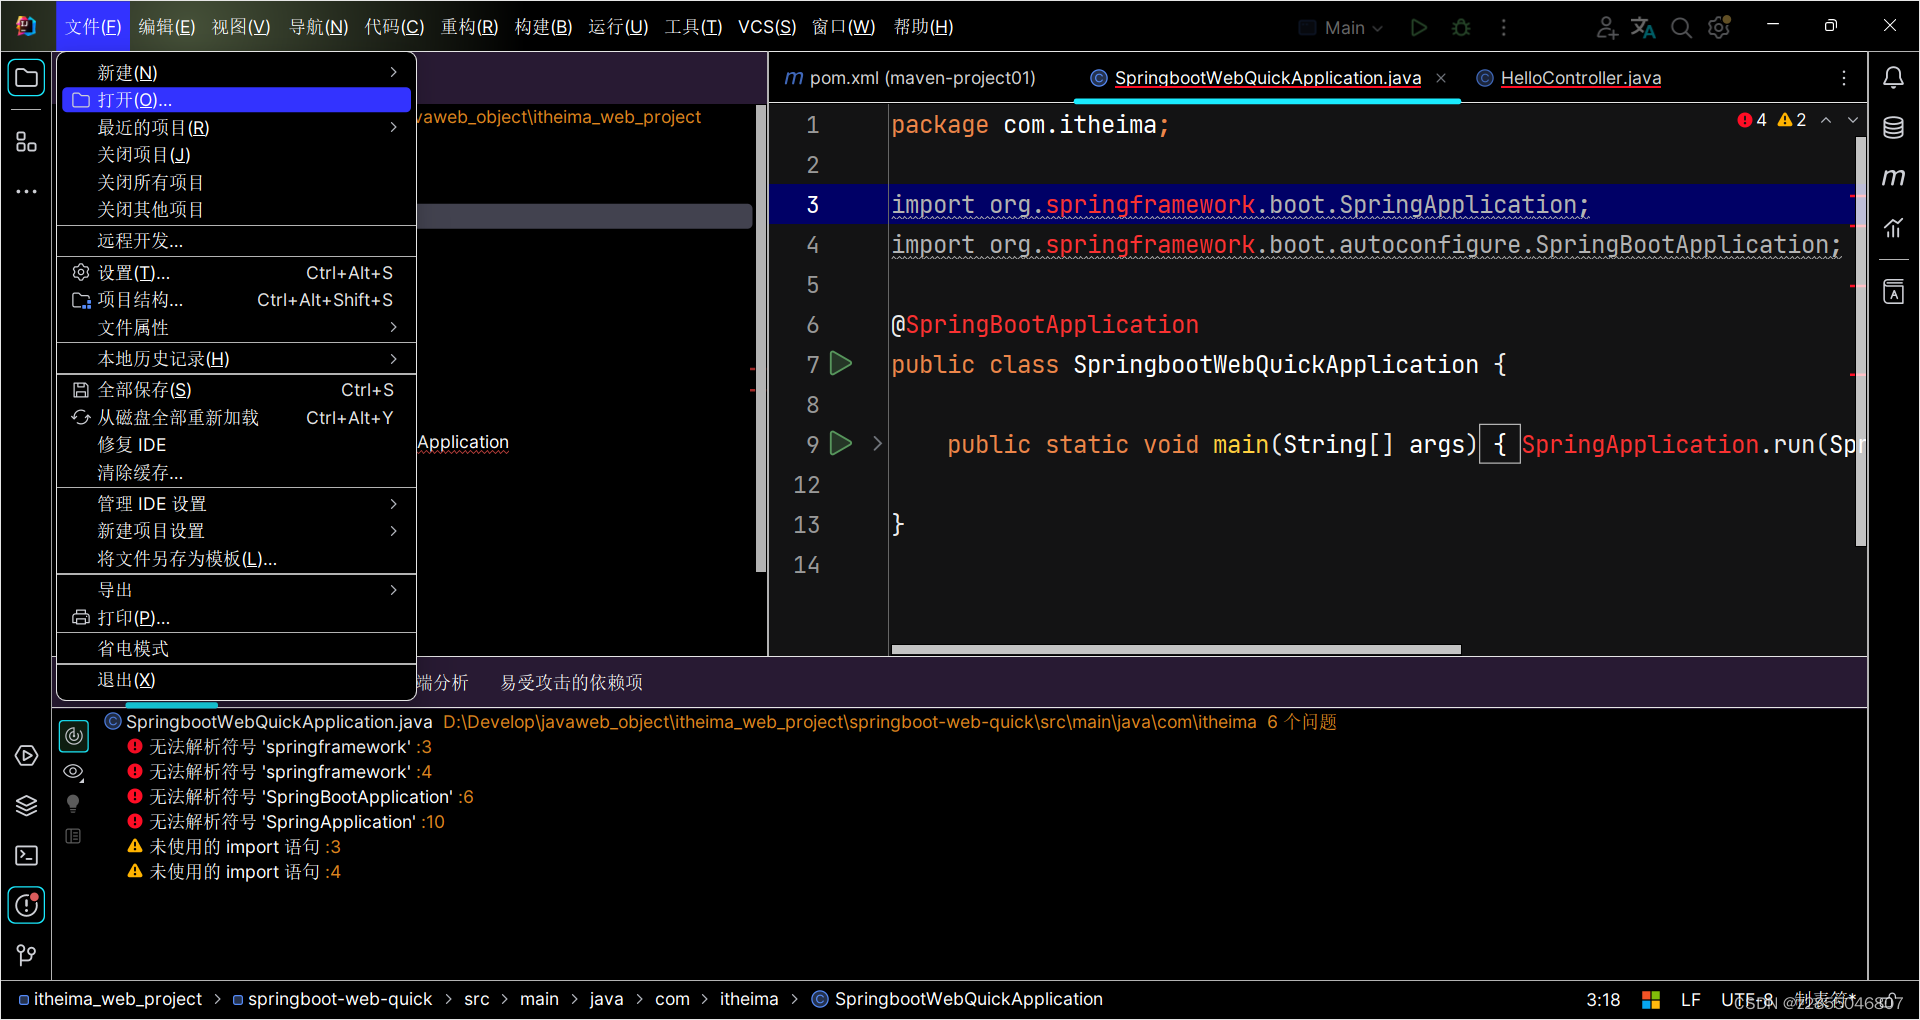Click the SpringbootWebQuickApplication.java file path link

pyautogui.click(x=278, y=721)
